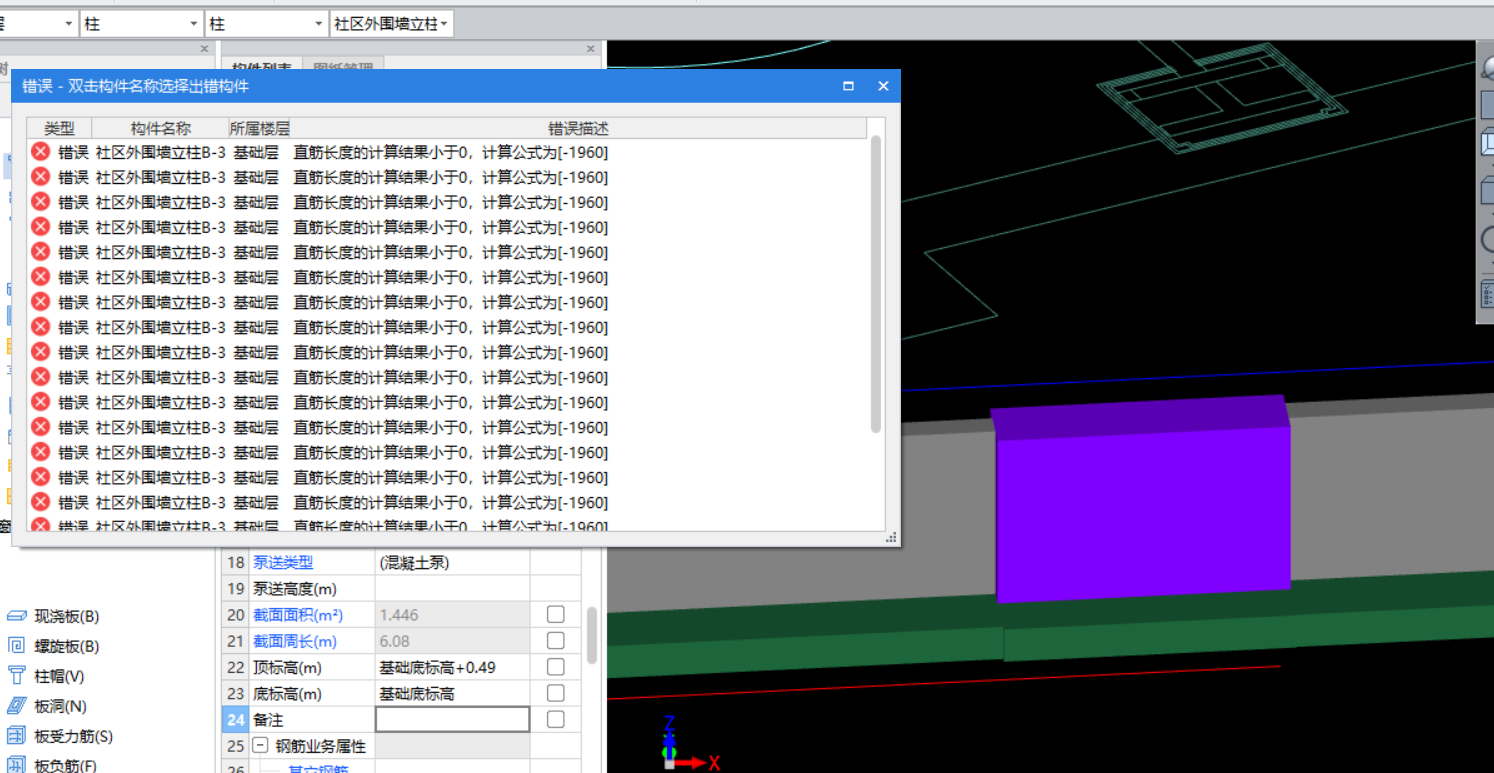Viewport: 1494px width, 773px height.
Task: Click the resize grip of the 错误 dialog
Action: [891, 538]
